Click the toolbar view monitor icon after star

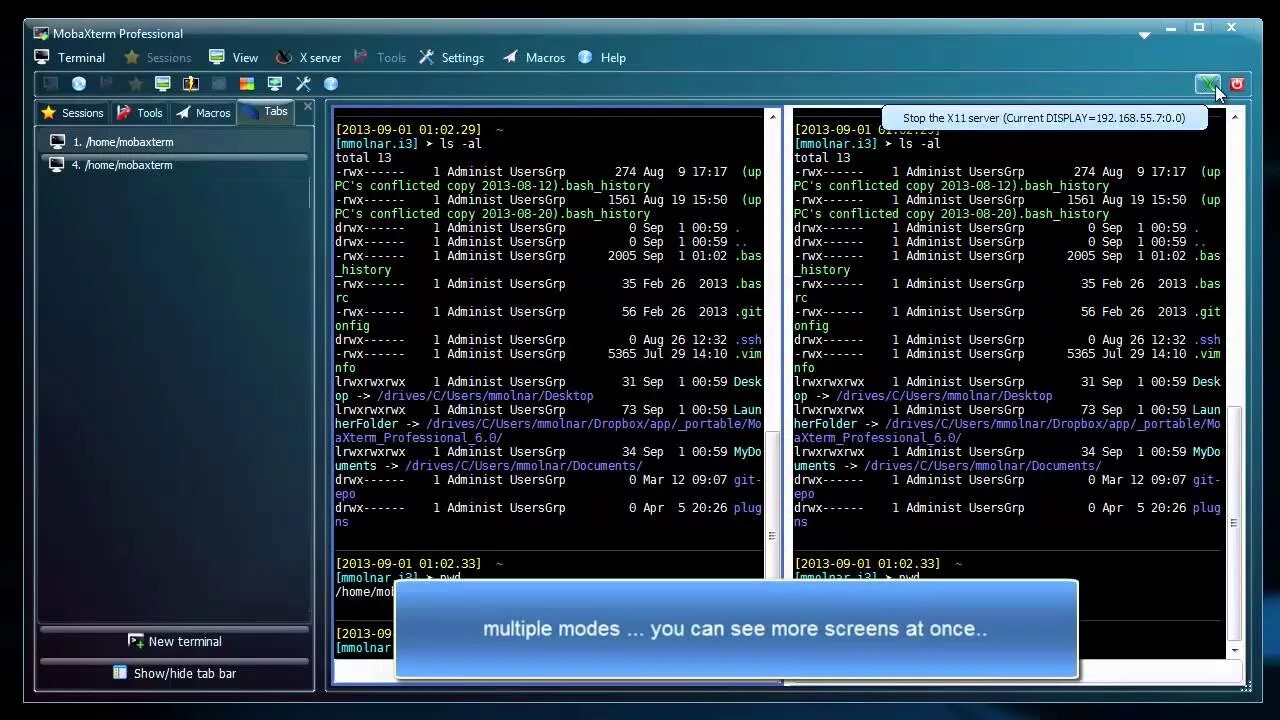[163, 84]
